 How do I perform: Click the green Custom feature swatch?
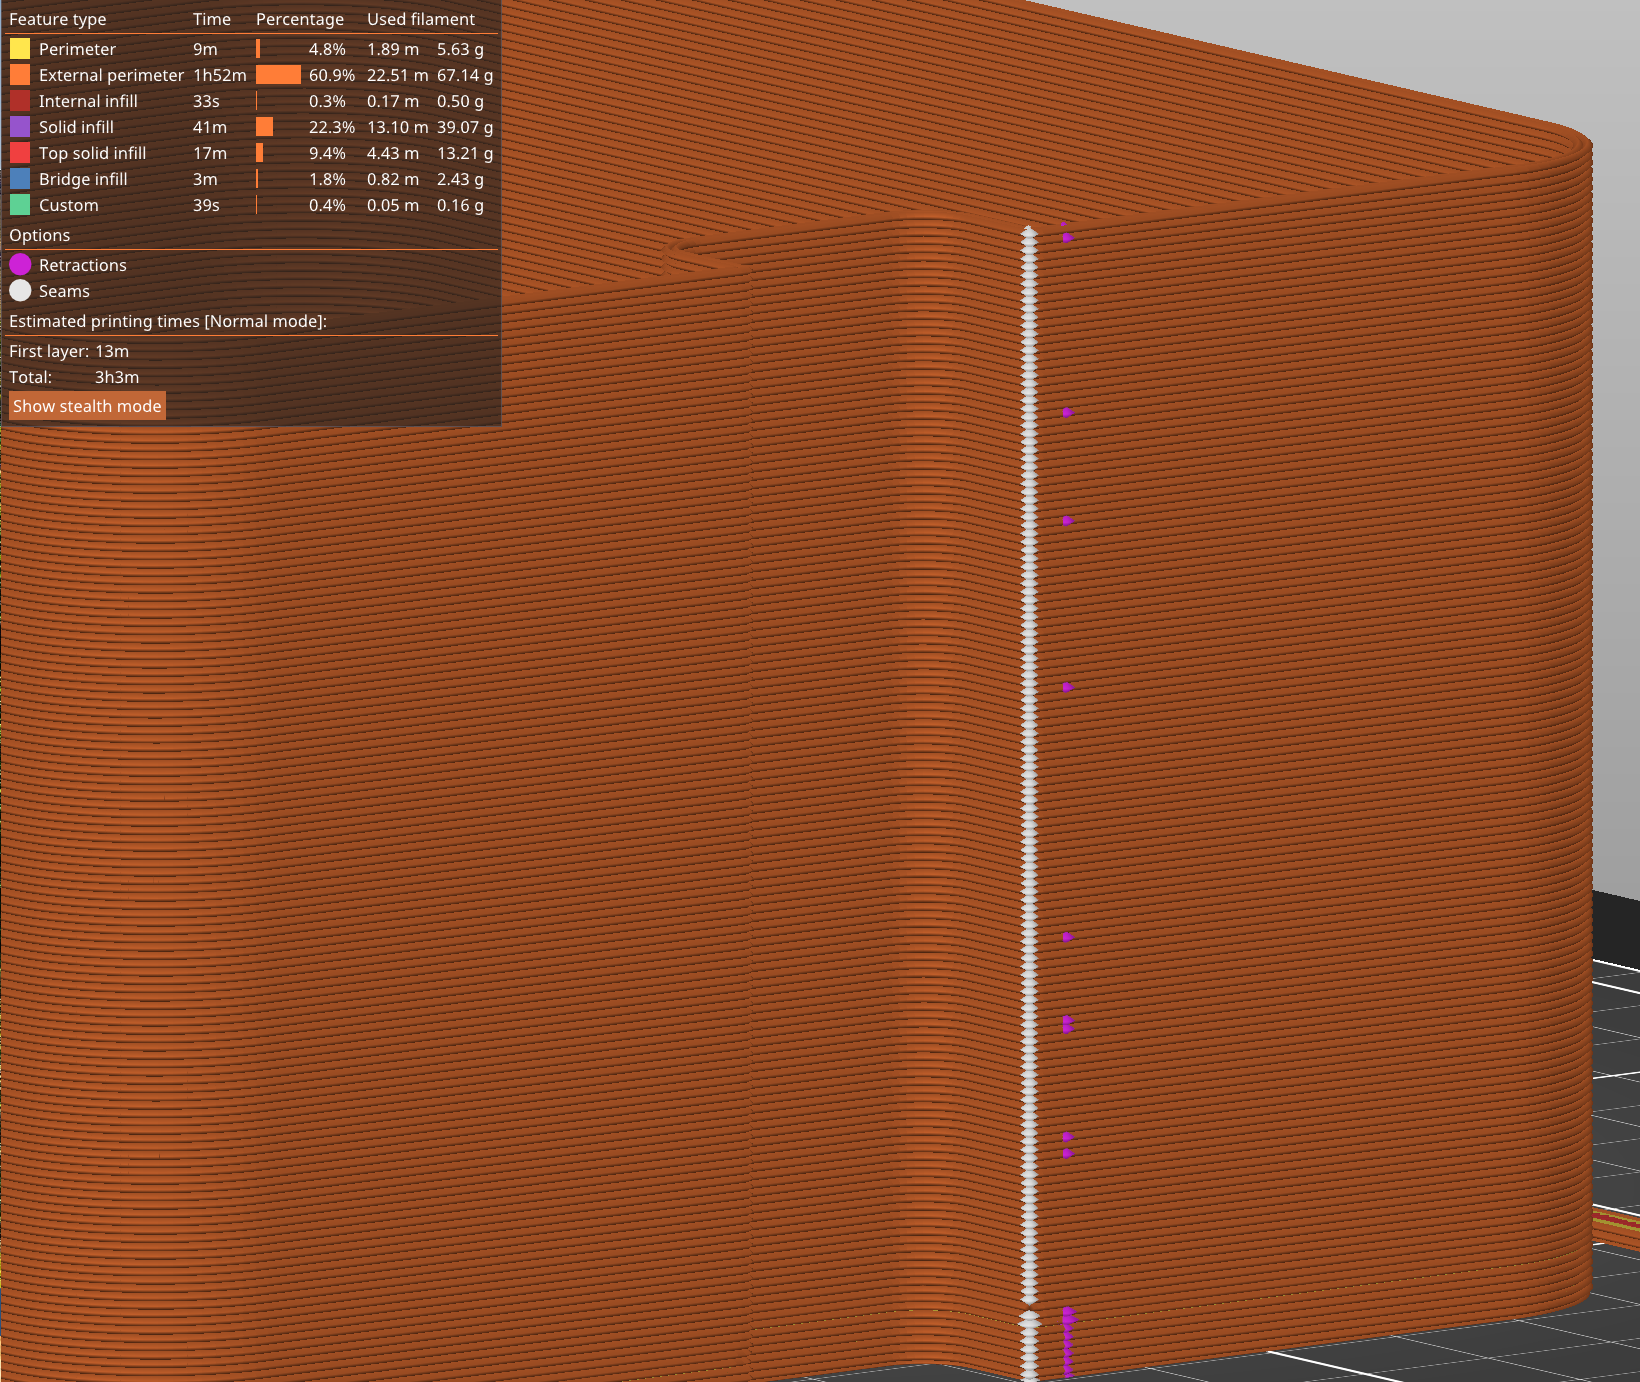coord(20,204)
